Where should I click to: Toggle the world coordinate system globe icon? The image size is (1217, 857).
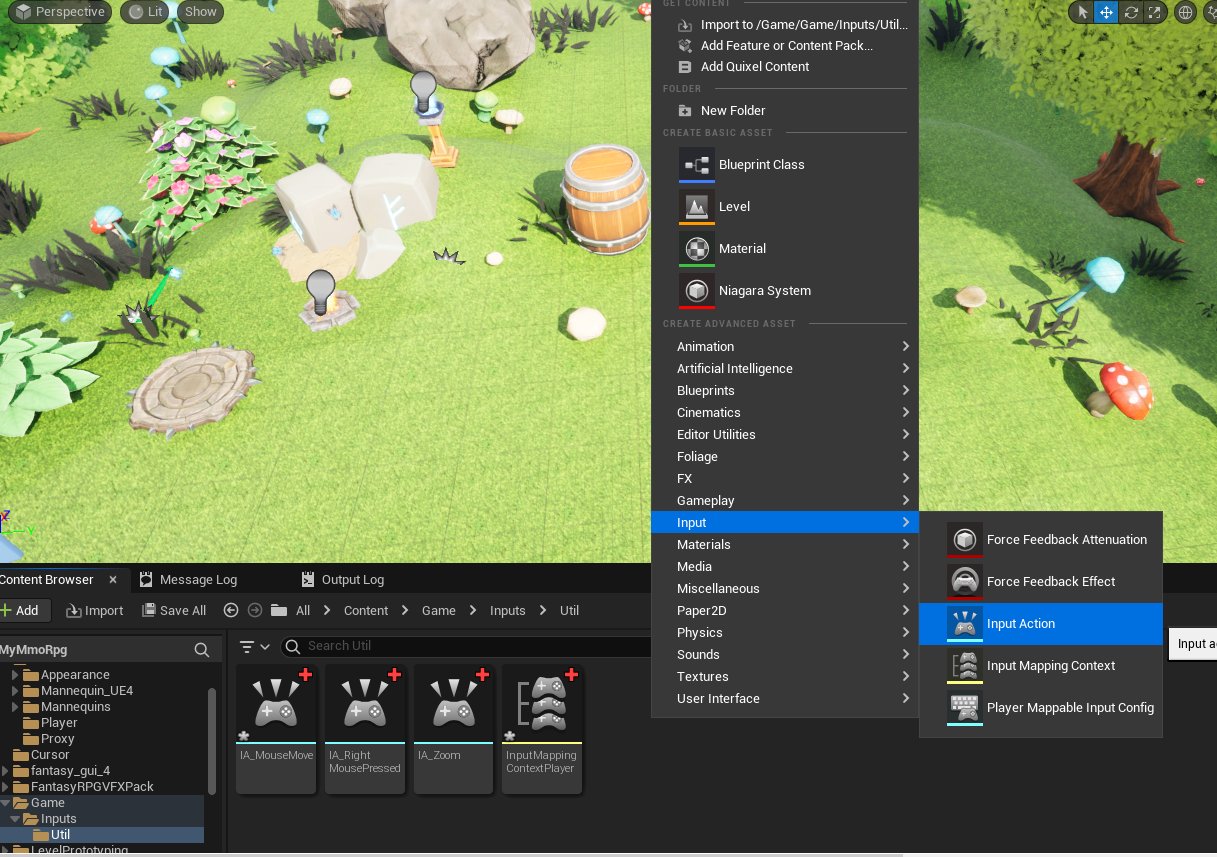(1186, 12)
